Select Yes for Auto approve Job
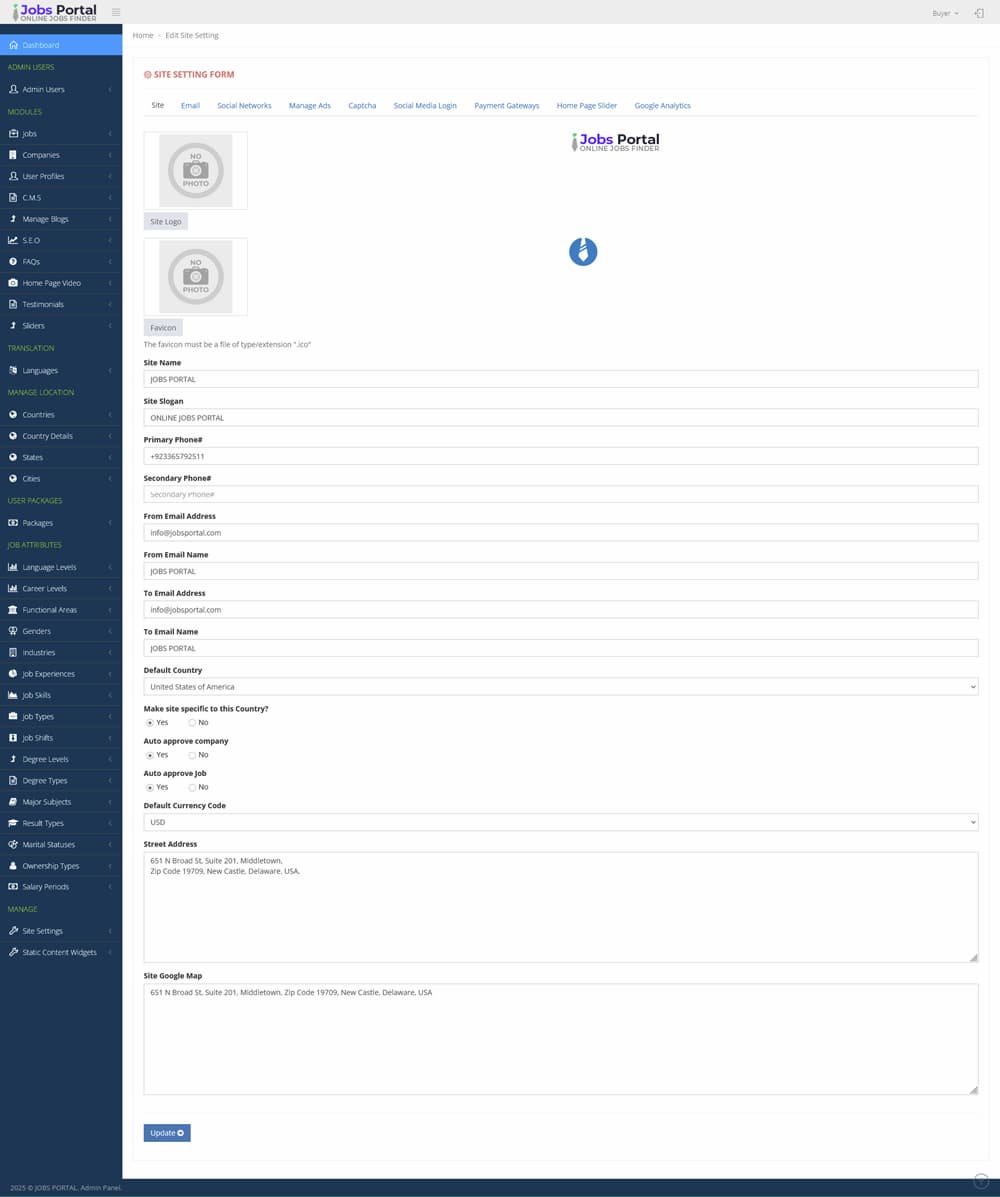Viewport: 1000px width, 1197px height. pyautogui.click(x=150, y=787)
